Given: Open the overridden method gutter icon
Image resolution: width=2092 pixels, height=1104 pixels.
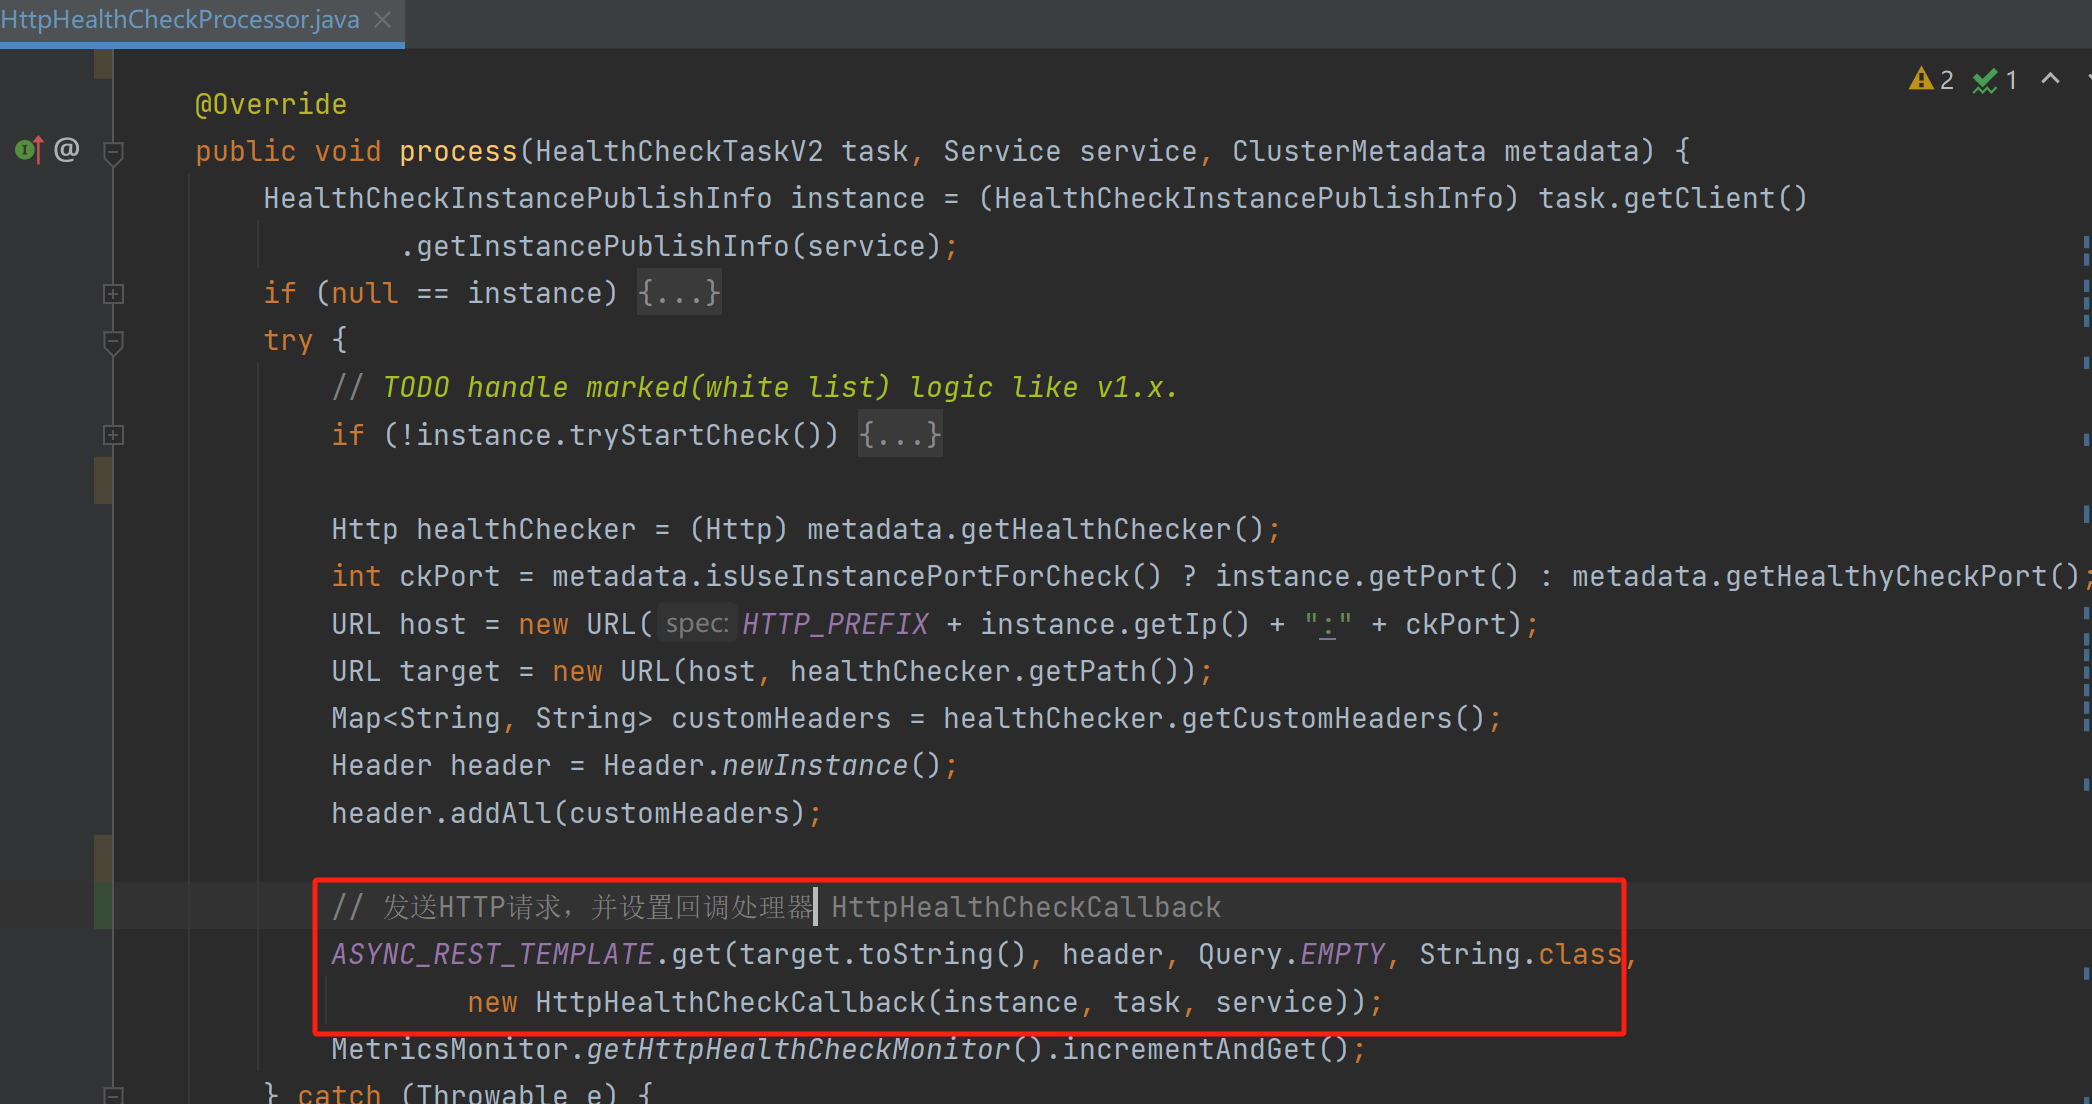Looking at the screenshot, I should pyautogui.click(x=29, y=150).
